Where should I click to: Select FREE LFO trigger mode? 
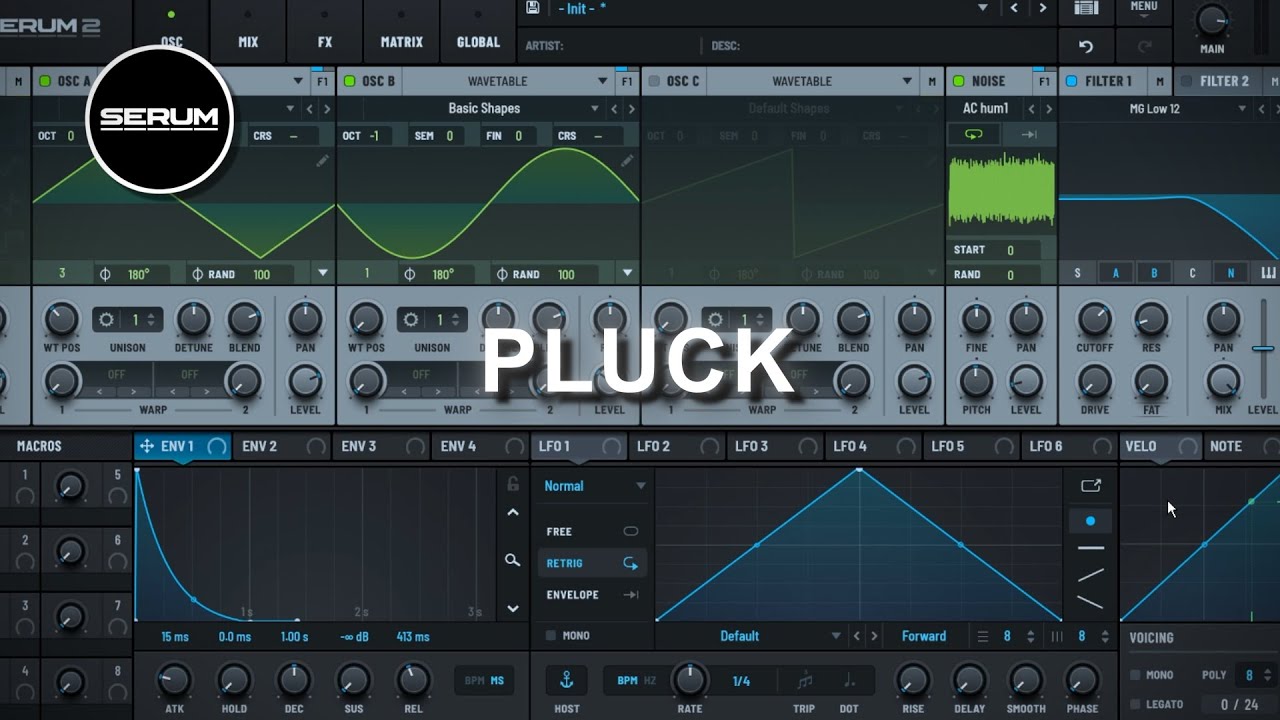tap(592, 531)
